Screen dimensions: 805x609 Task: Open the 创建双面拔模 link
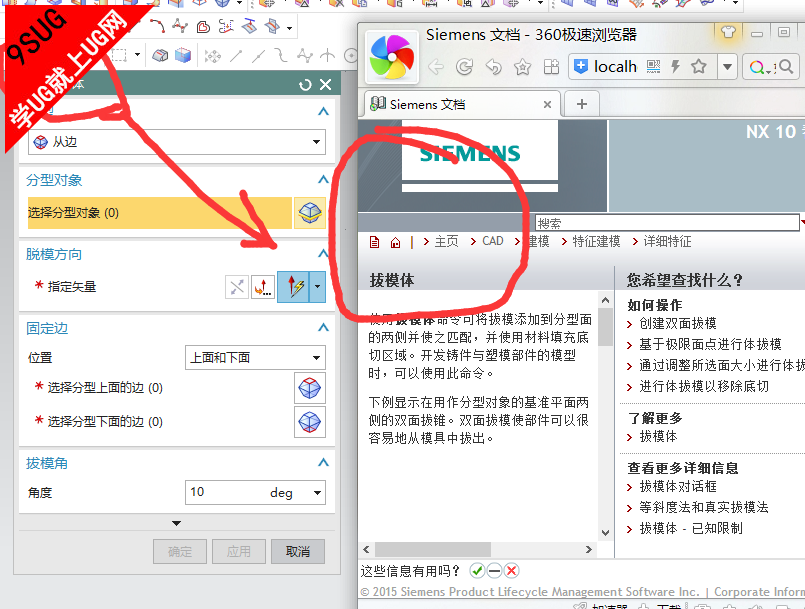(678, 323)
